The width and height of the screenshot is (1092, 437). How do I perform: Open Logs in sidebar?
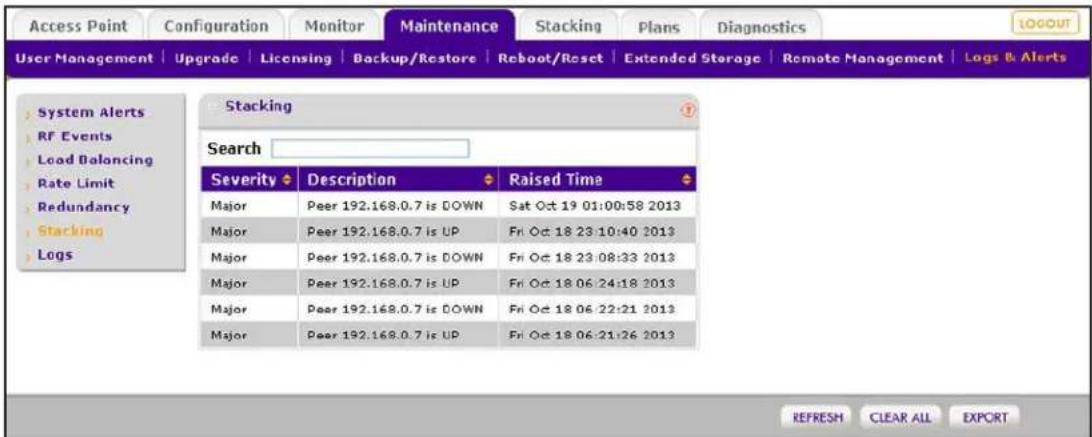pos(55,254)
